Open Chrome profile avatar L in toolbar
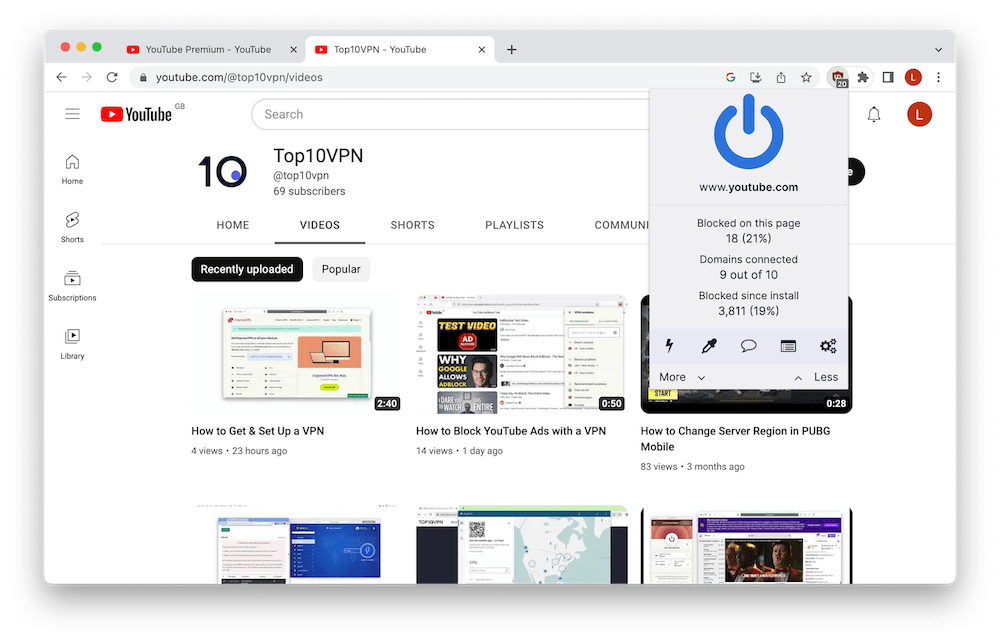The image size is (1000, 642). tap(913, 77)
